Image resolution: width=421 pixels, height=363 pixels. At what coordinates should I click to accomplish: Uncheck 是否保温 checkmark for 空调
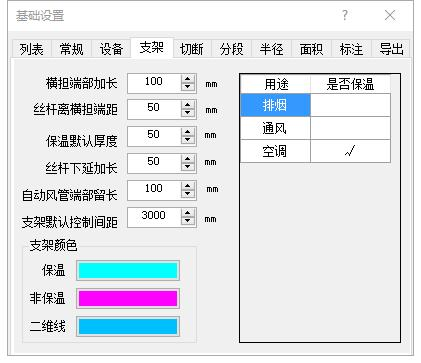pyautogui.click(x=350, y=151)
